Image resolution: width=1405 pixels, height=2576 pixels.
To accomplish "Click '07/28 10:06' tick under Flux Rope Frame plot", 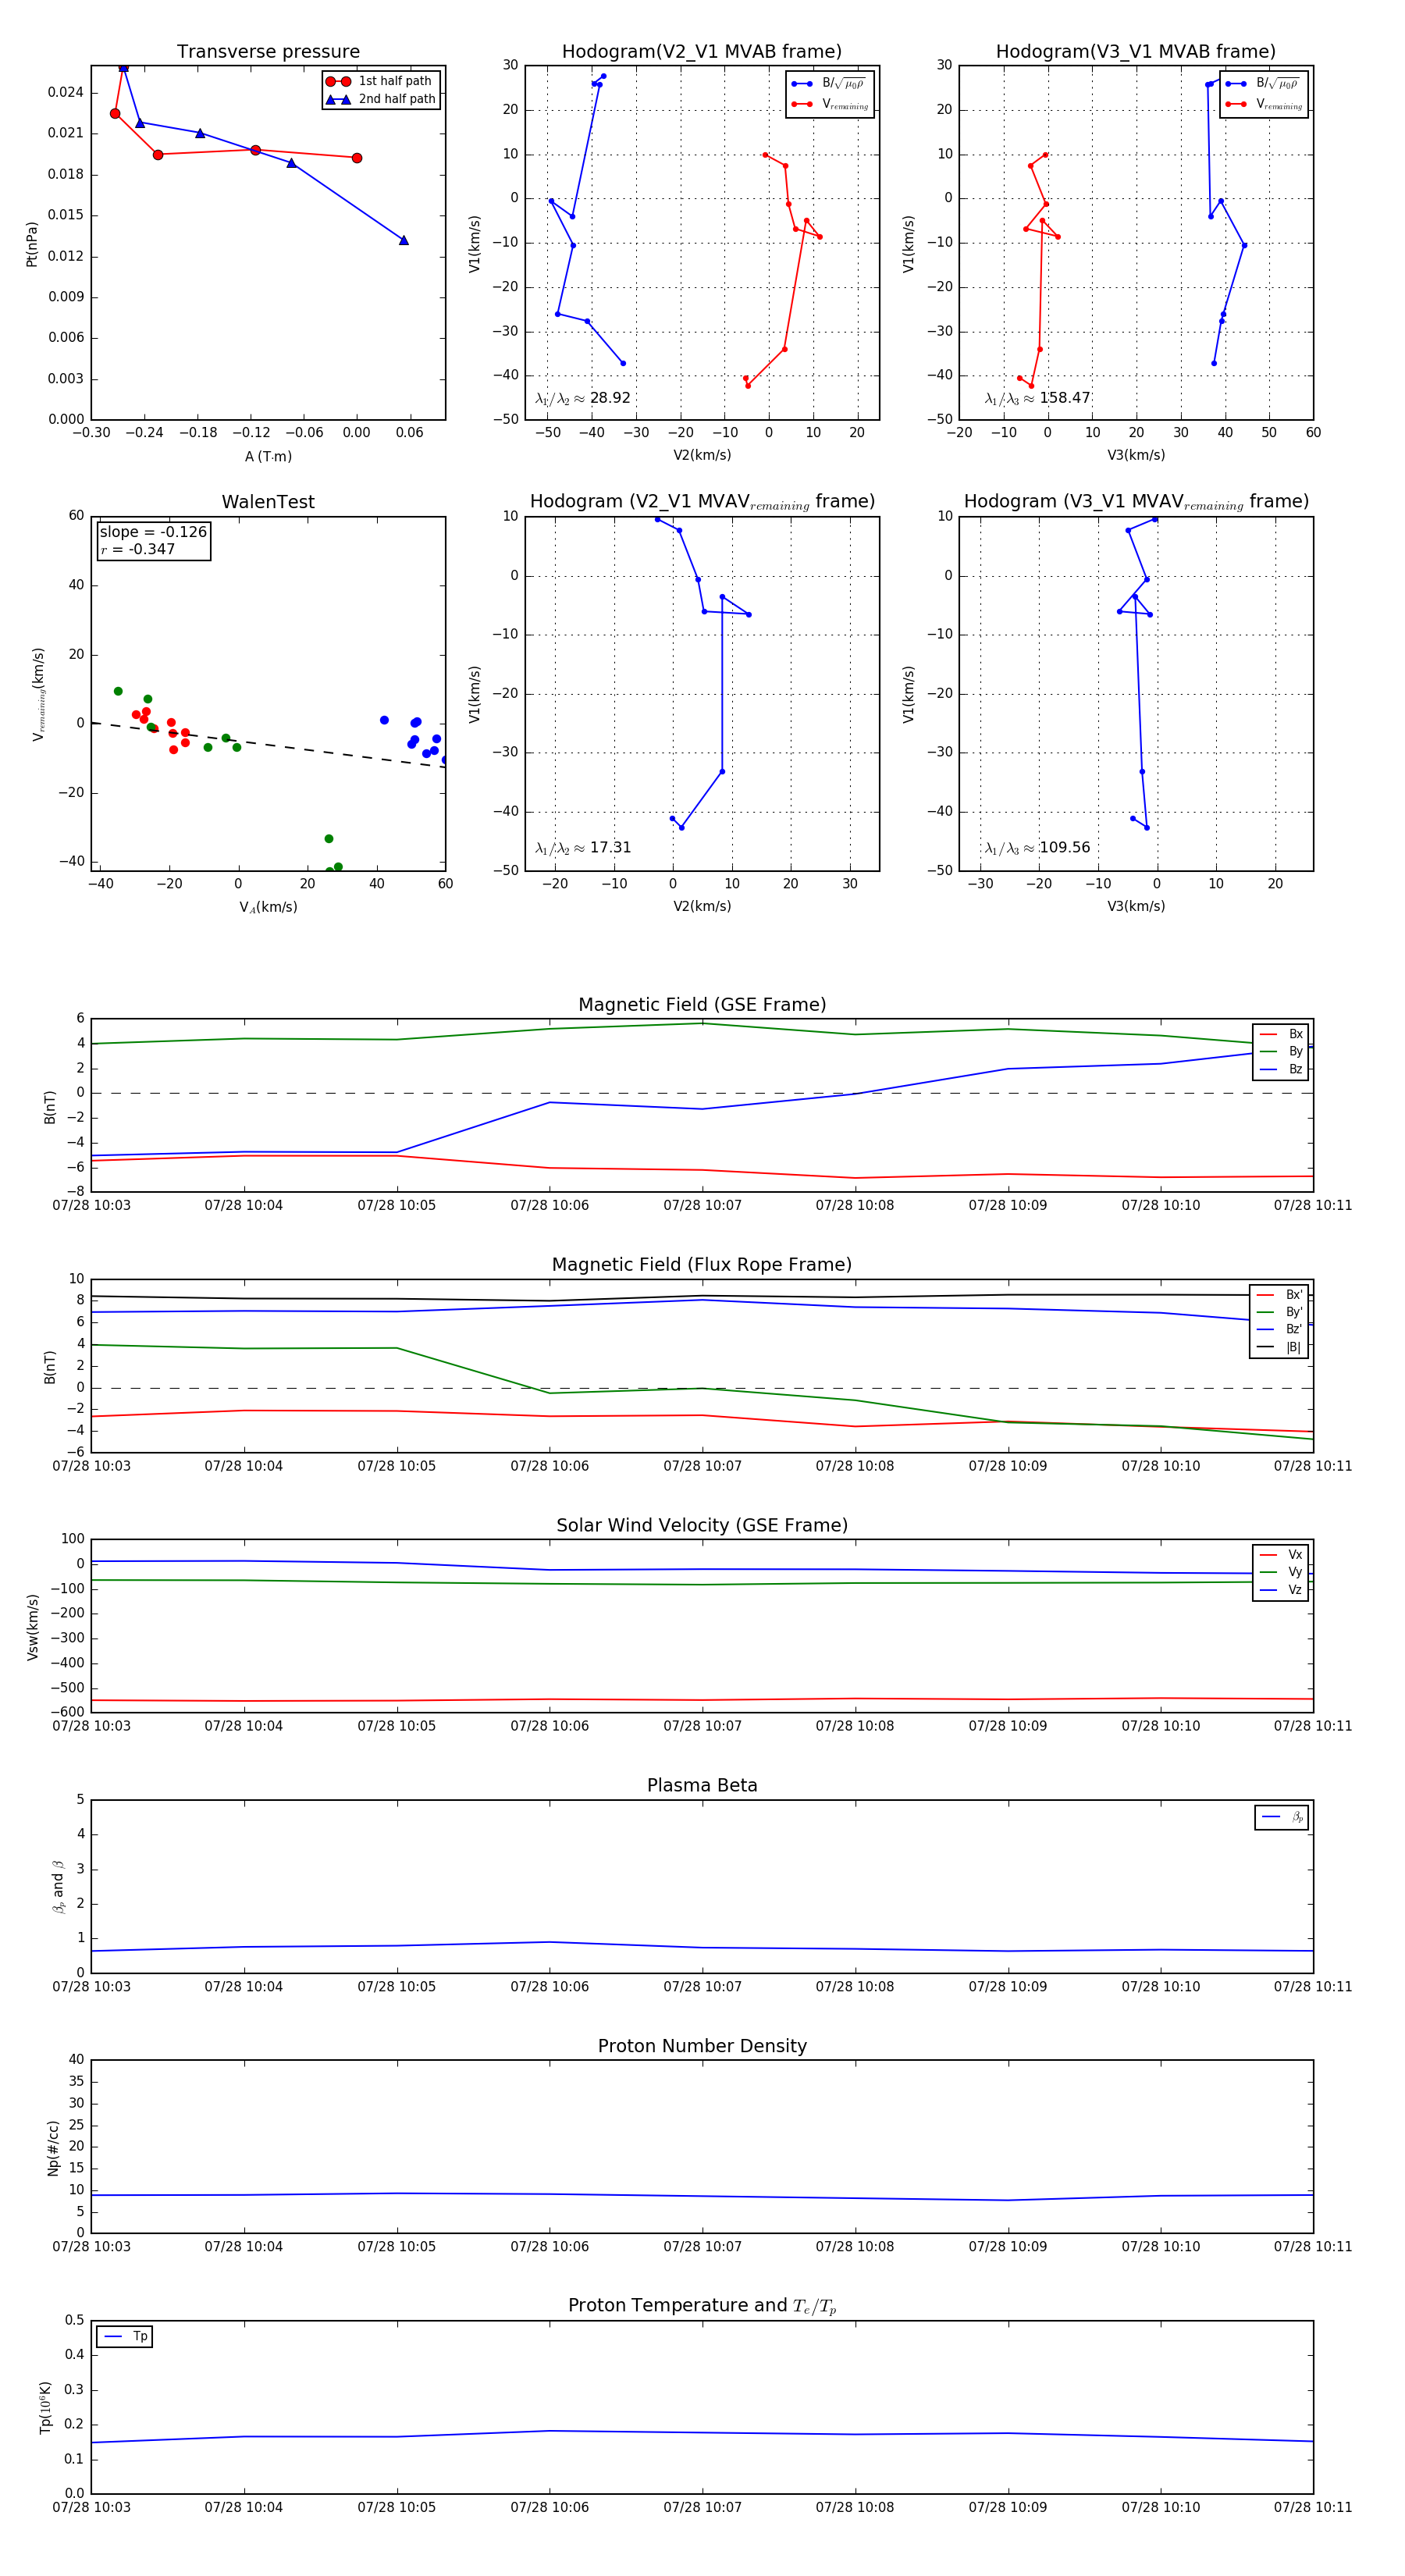I will pyautogui.click(x=549, y=1466).
